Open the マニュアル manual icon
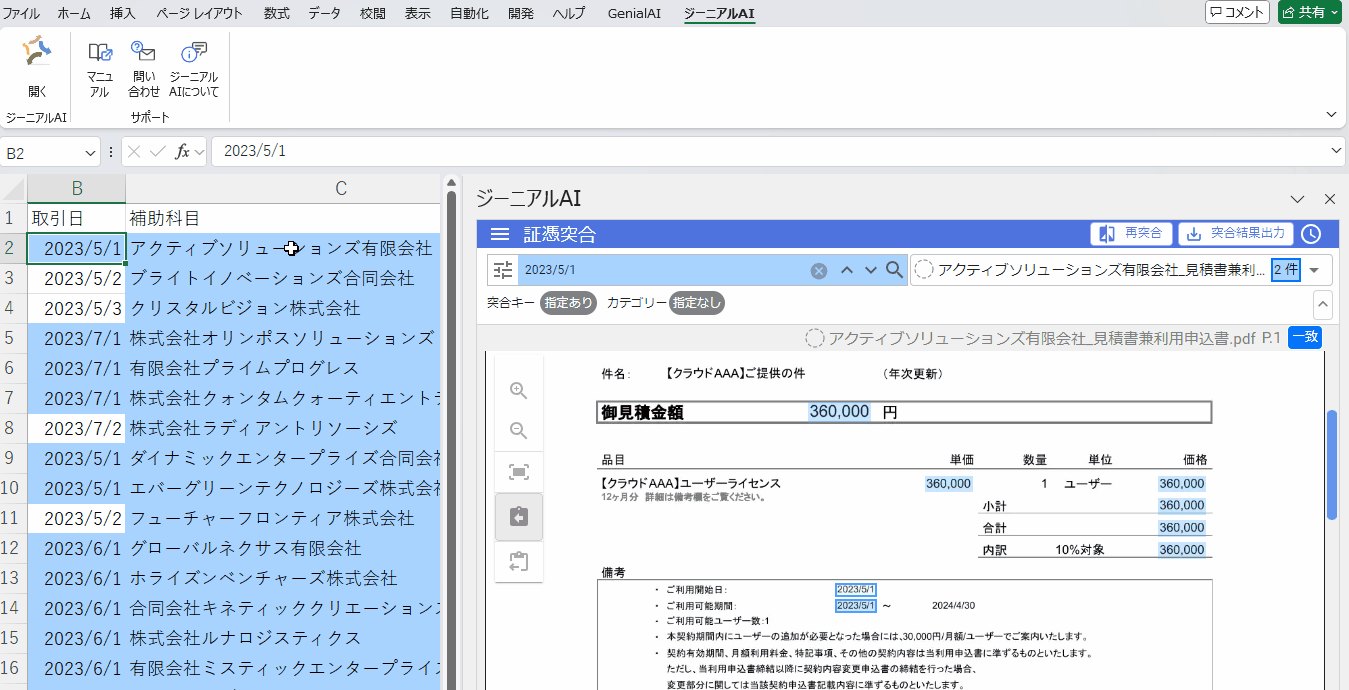Image resolution: width=1349 pixels, height=690 pixels. (99, 68)
